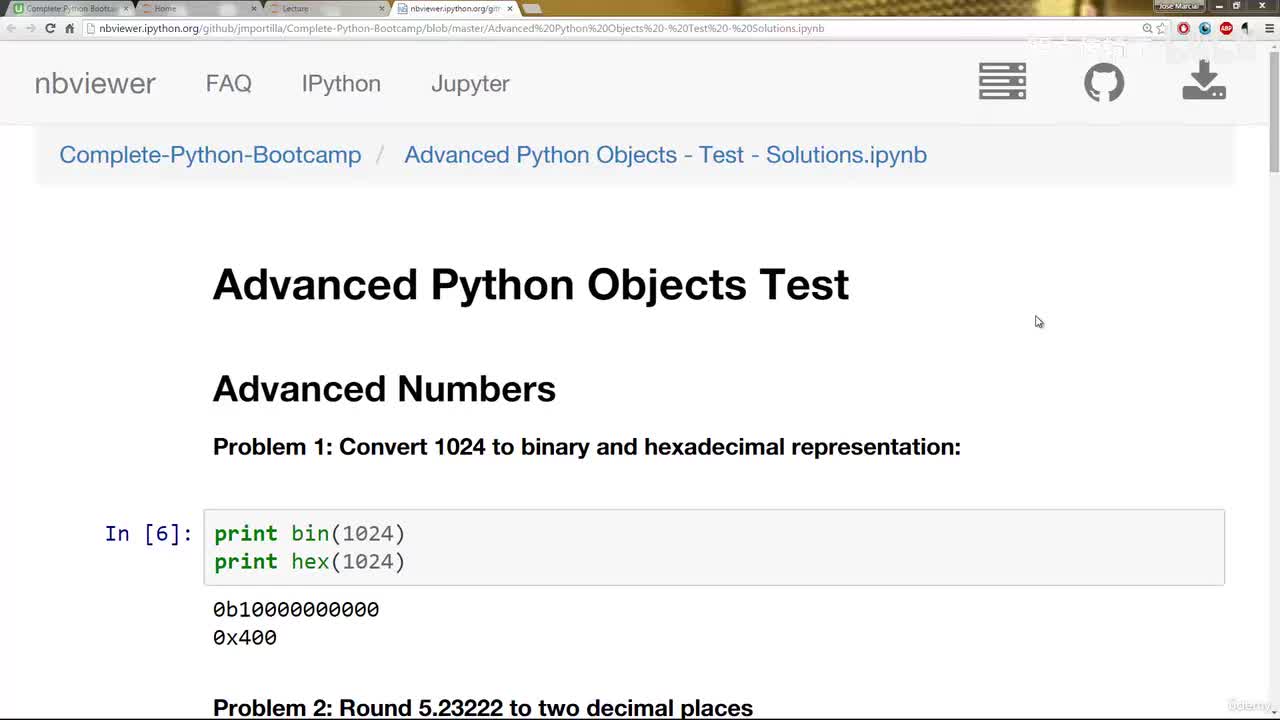Open the nbviewer home logo link
This screenshot has height=720, width=1280.
pyautogui.click(x=95, y=83)
